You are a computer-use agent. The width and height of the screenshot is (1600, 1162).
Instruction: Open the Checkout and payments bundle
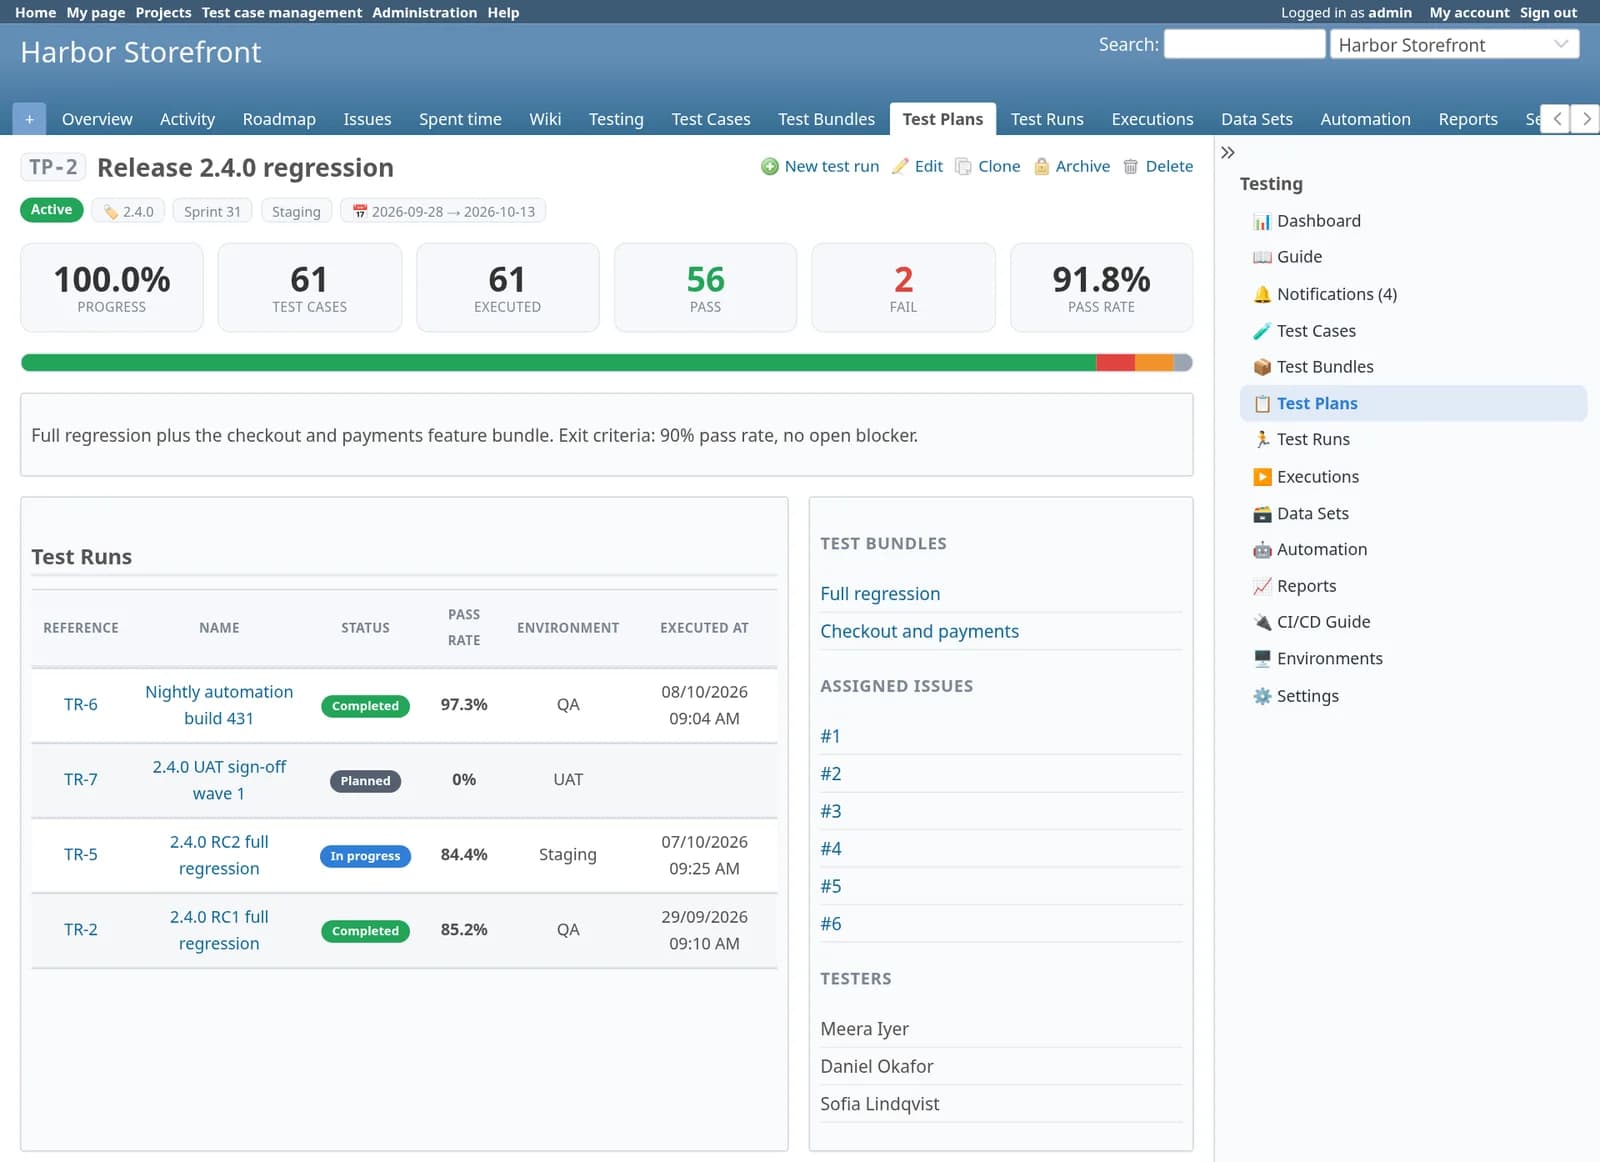(x=919, y=631)
